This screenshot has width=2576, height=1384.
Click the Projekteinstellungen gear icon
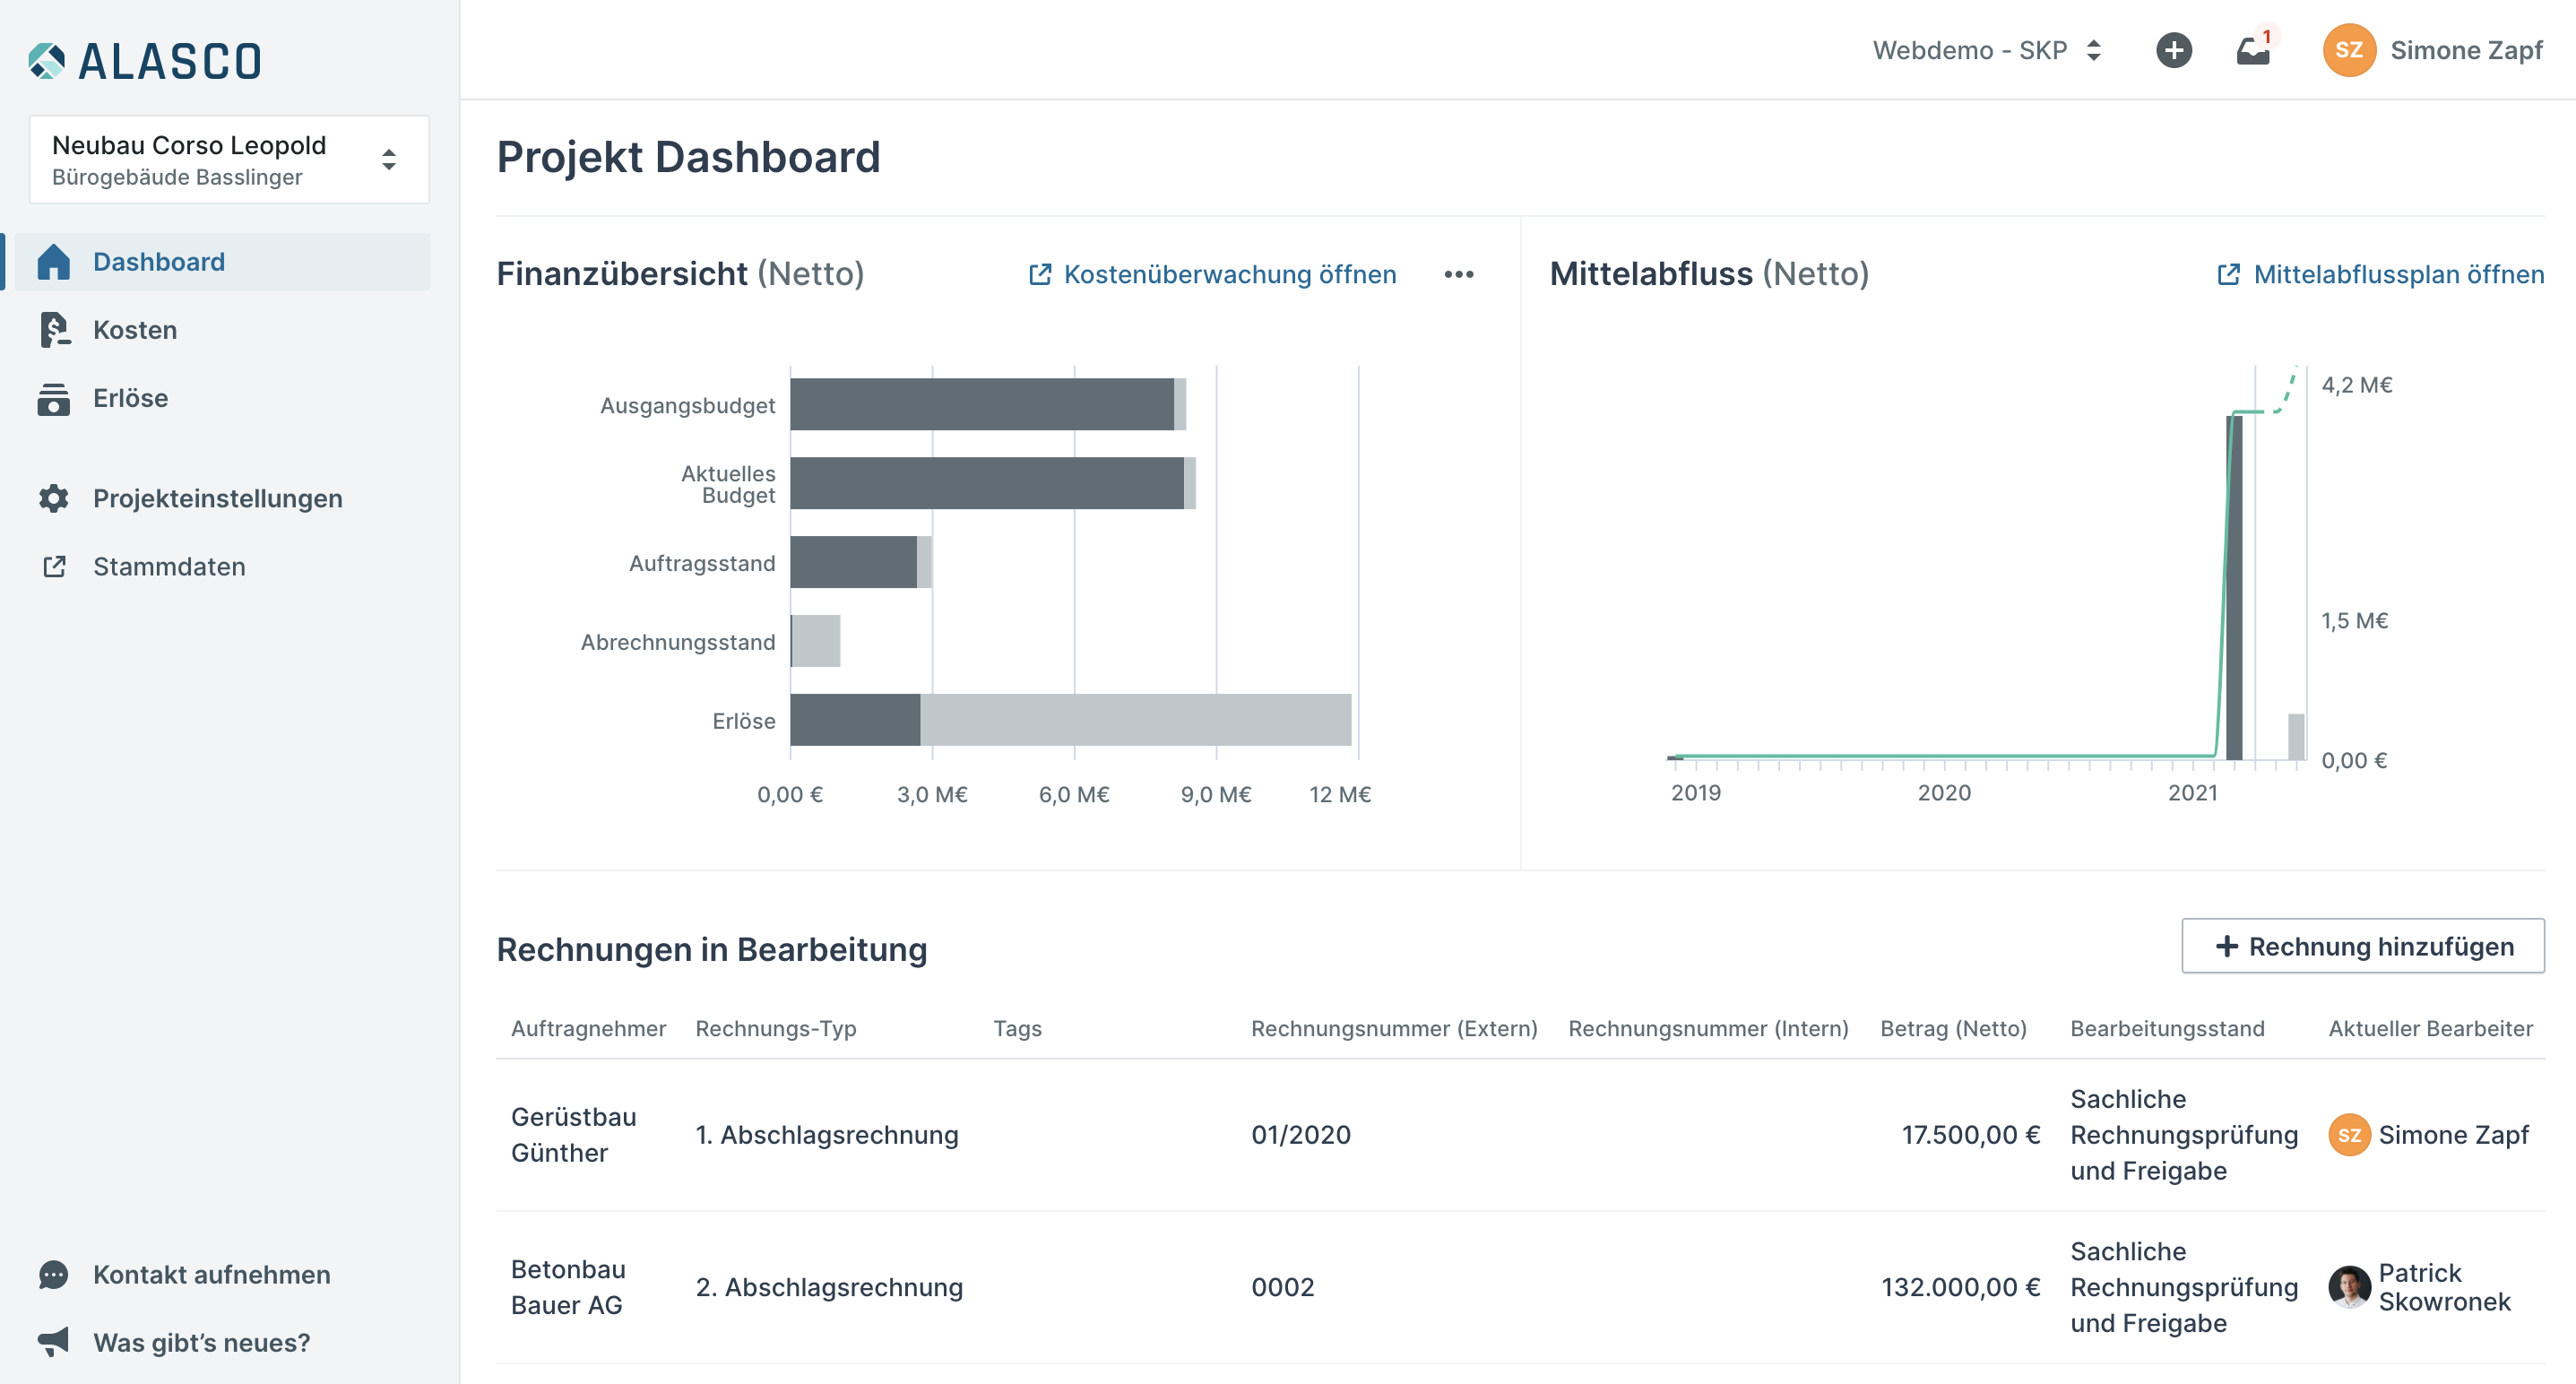coord(54,498)
